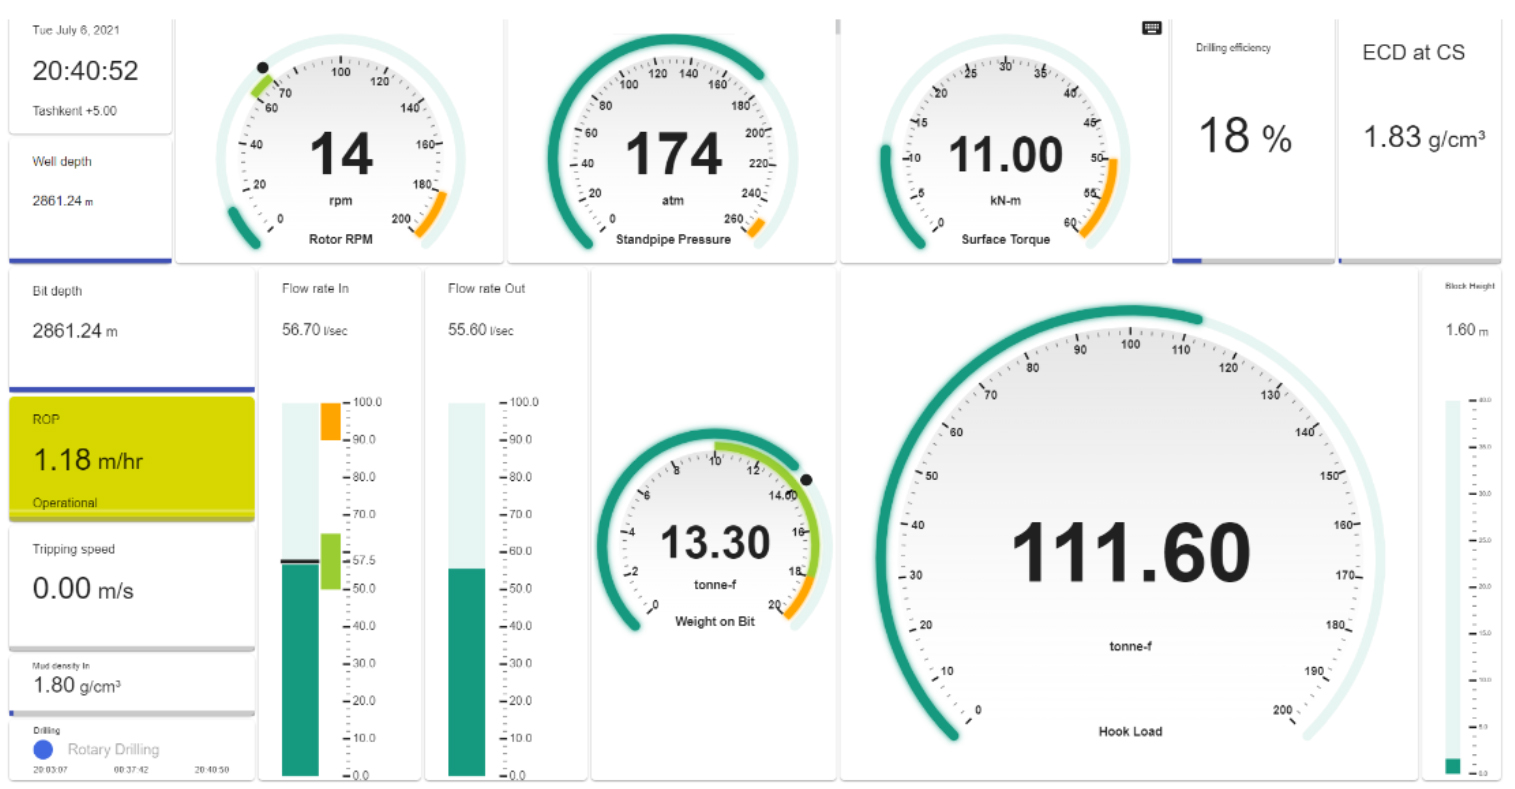Click the Hook Load value 111.60
1515x789 pixels.
(x=1130, y=554)
